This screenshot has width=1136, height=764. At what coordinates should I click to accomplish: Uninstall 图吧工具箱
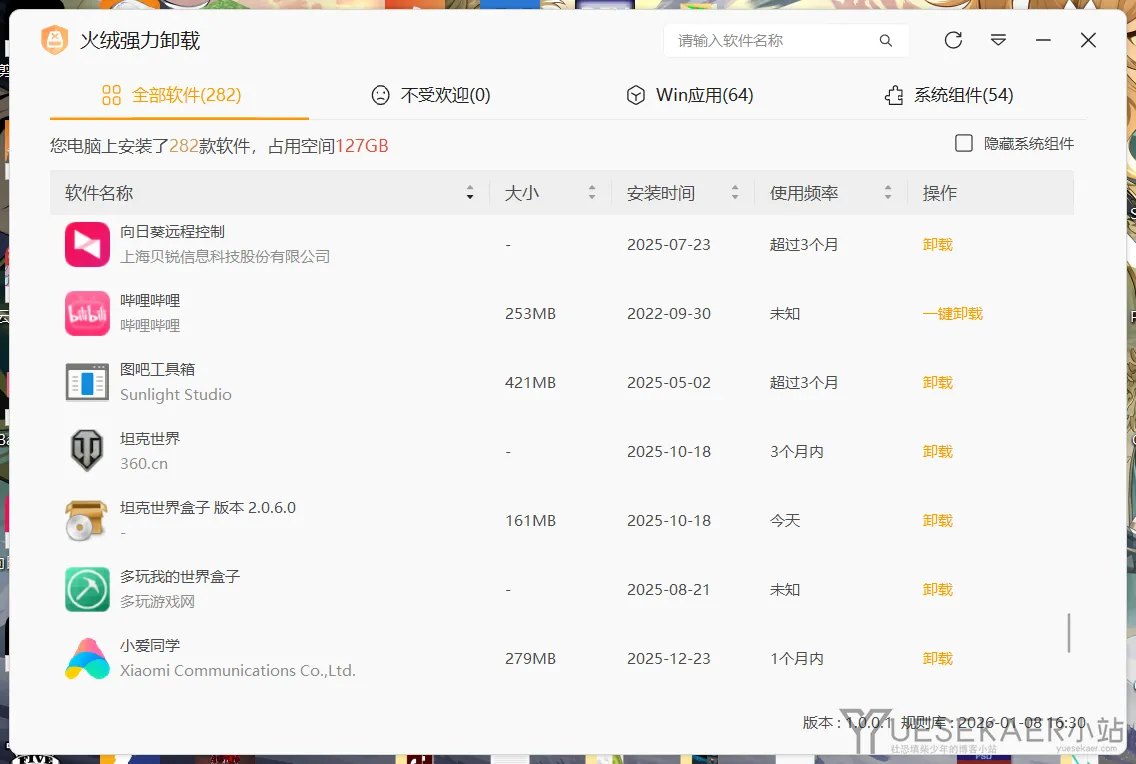[937, 382]
